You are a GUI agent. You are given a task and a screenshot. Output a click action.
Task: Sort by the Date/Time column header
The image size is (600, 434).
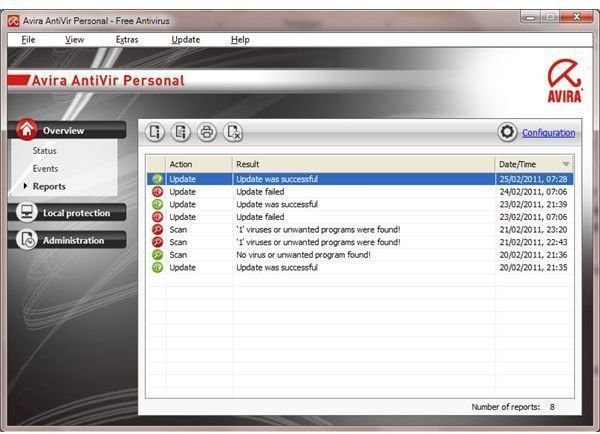[x=535, y=164]
